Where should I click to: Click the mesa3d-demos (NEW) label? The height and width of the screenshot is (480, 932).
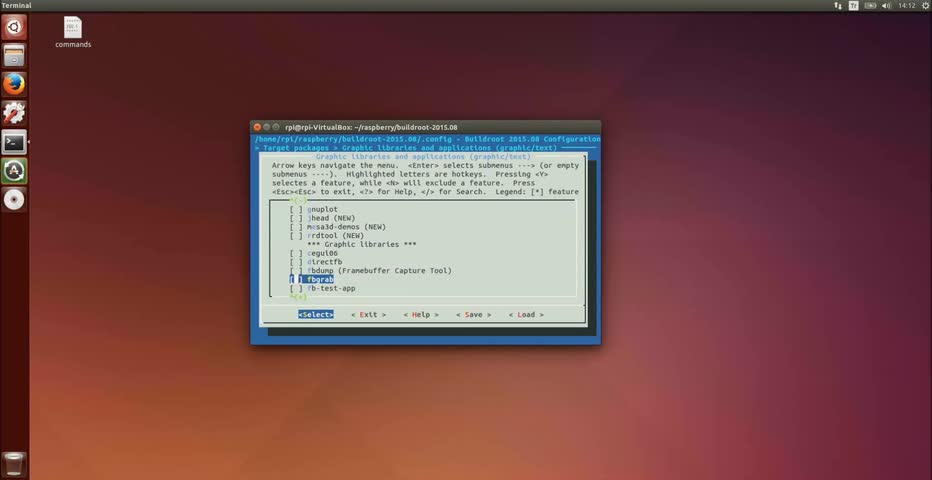pyautogui.click(x=347, y=227)
